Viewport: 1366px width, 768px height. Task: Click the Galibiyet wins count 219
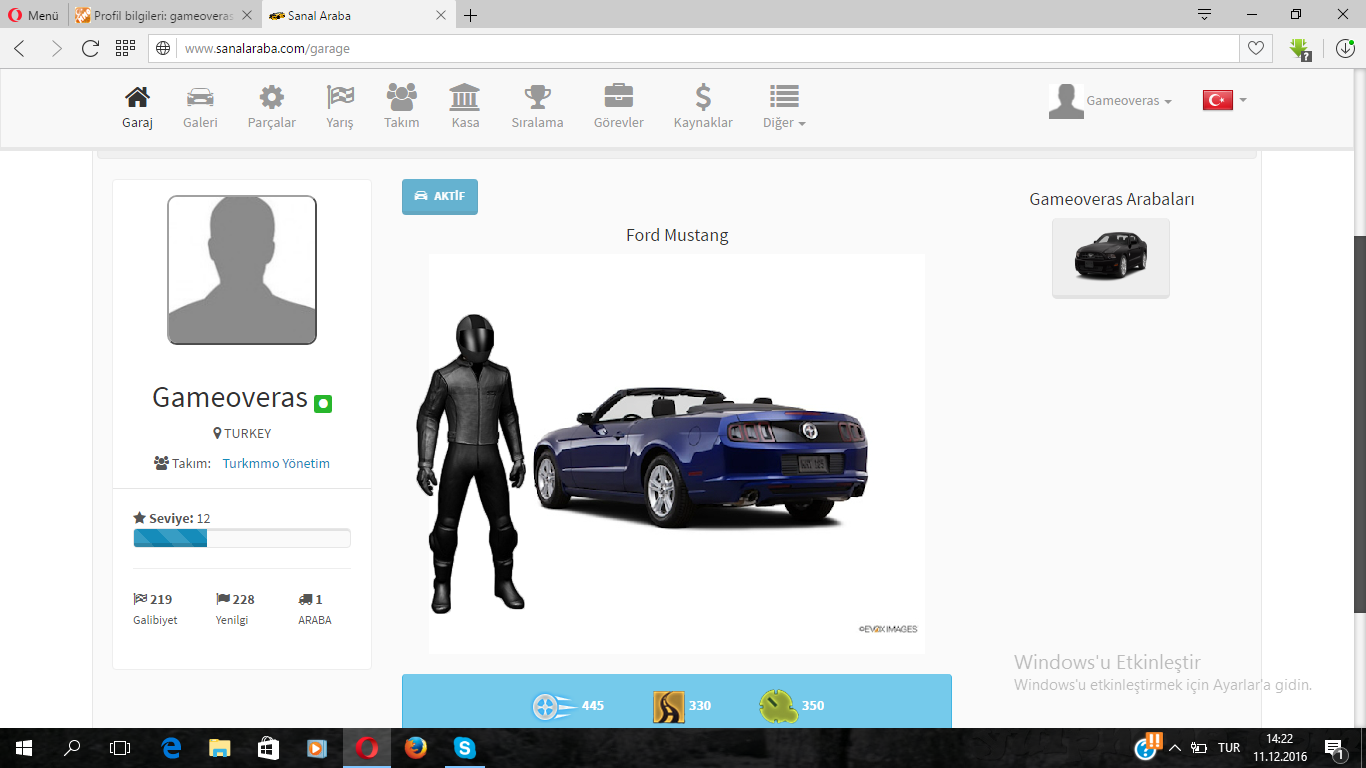(154, 600)
